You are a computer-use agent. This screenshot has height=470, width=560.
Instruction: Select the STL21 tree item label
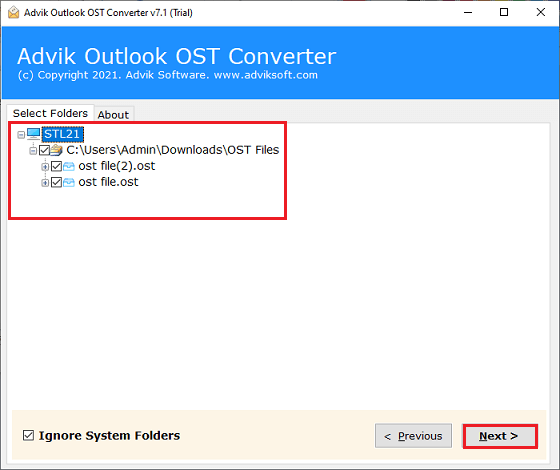click(x=62, y=134)
